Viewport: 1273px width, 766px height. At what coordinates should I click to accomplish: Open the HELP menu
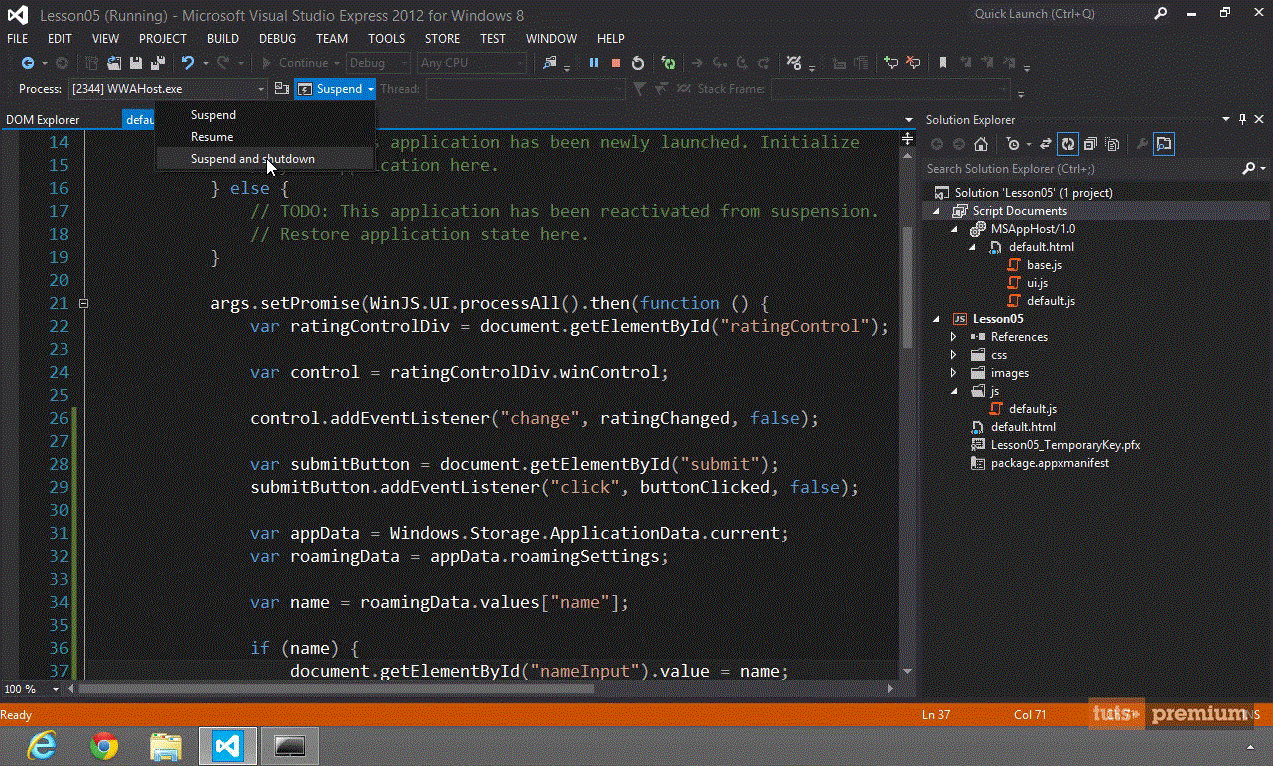[610, 39]
